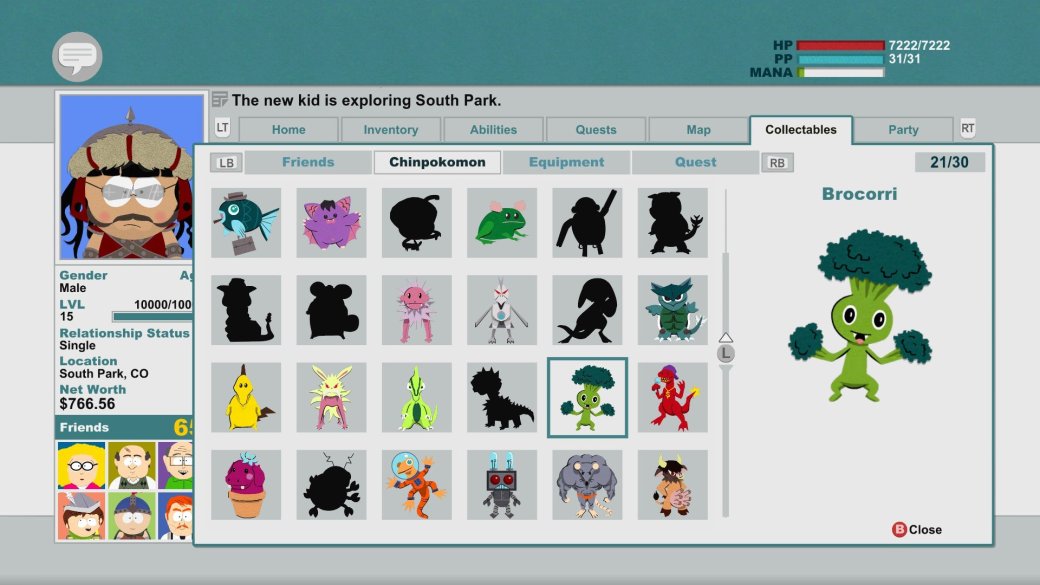The height and width of the screenshot is (585, 1040).
Task: Click the Brocorri name heading
Action: click(x=860, y=194)
